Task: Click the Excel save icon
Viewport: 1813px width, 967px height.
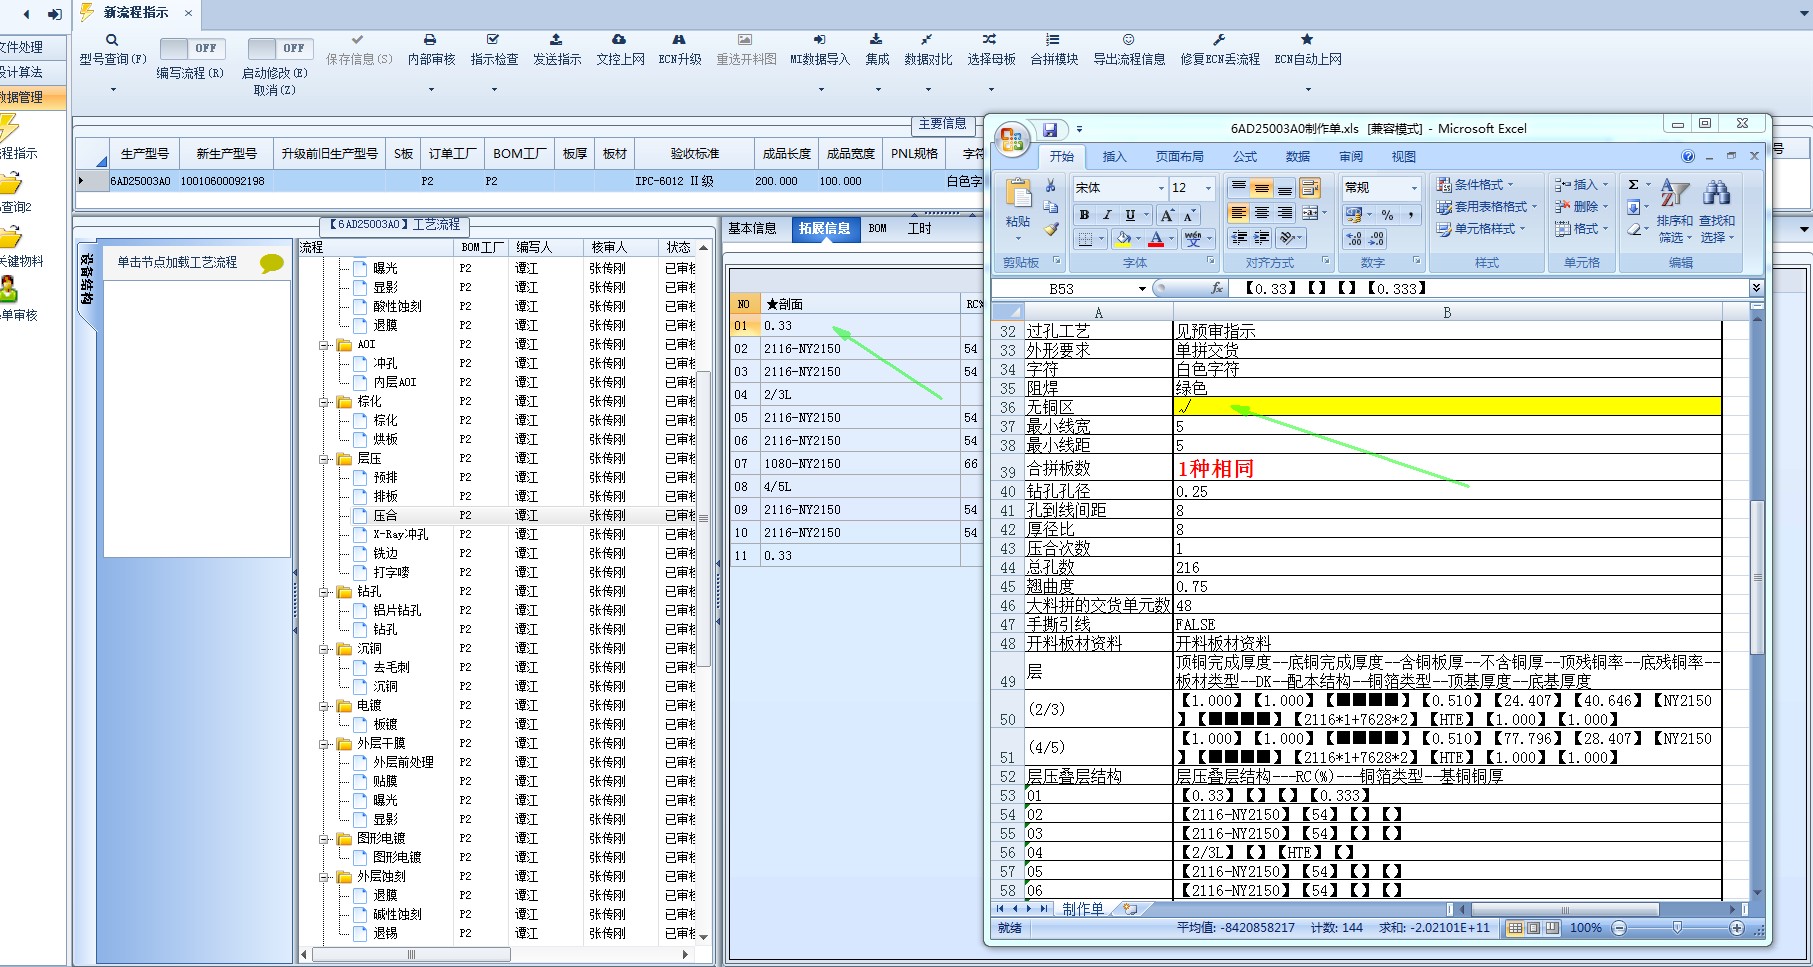Action: (1050, 130)
